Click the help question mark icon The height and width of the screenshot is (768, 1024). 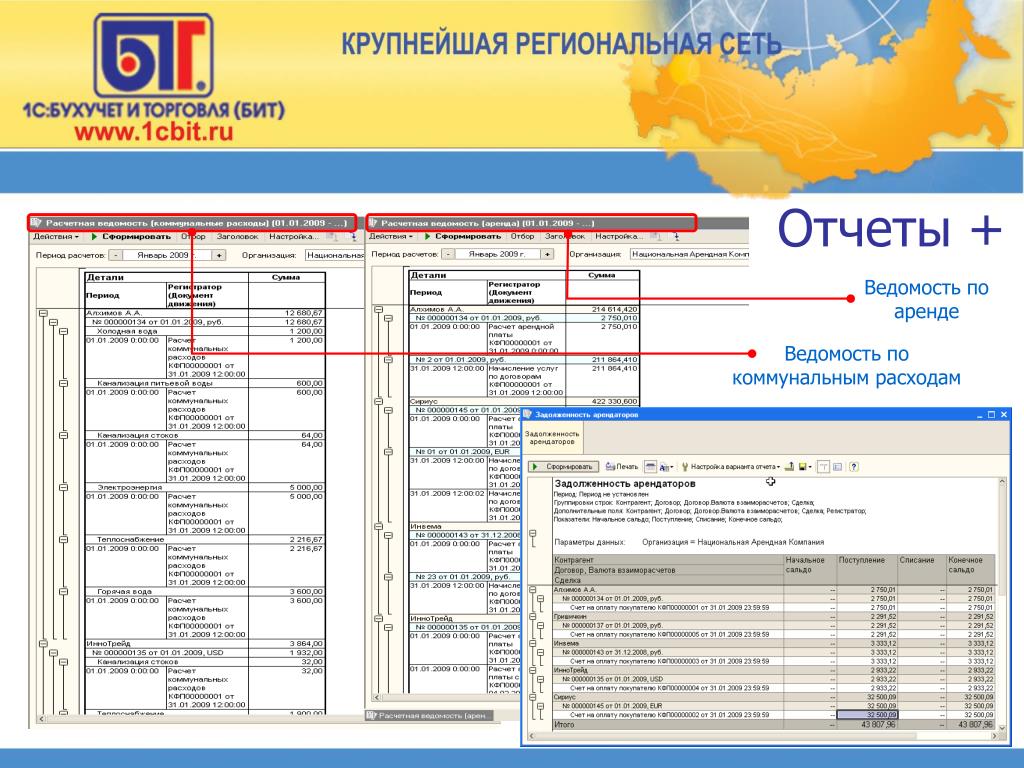click(854, 467)
